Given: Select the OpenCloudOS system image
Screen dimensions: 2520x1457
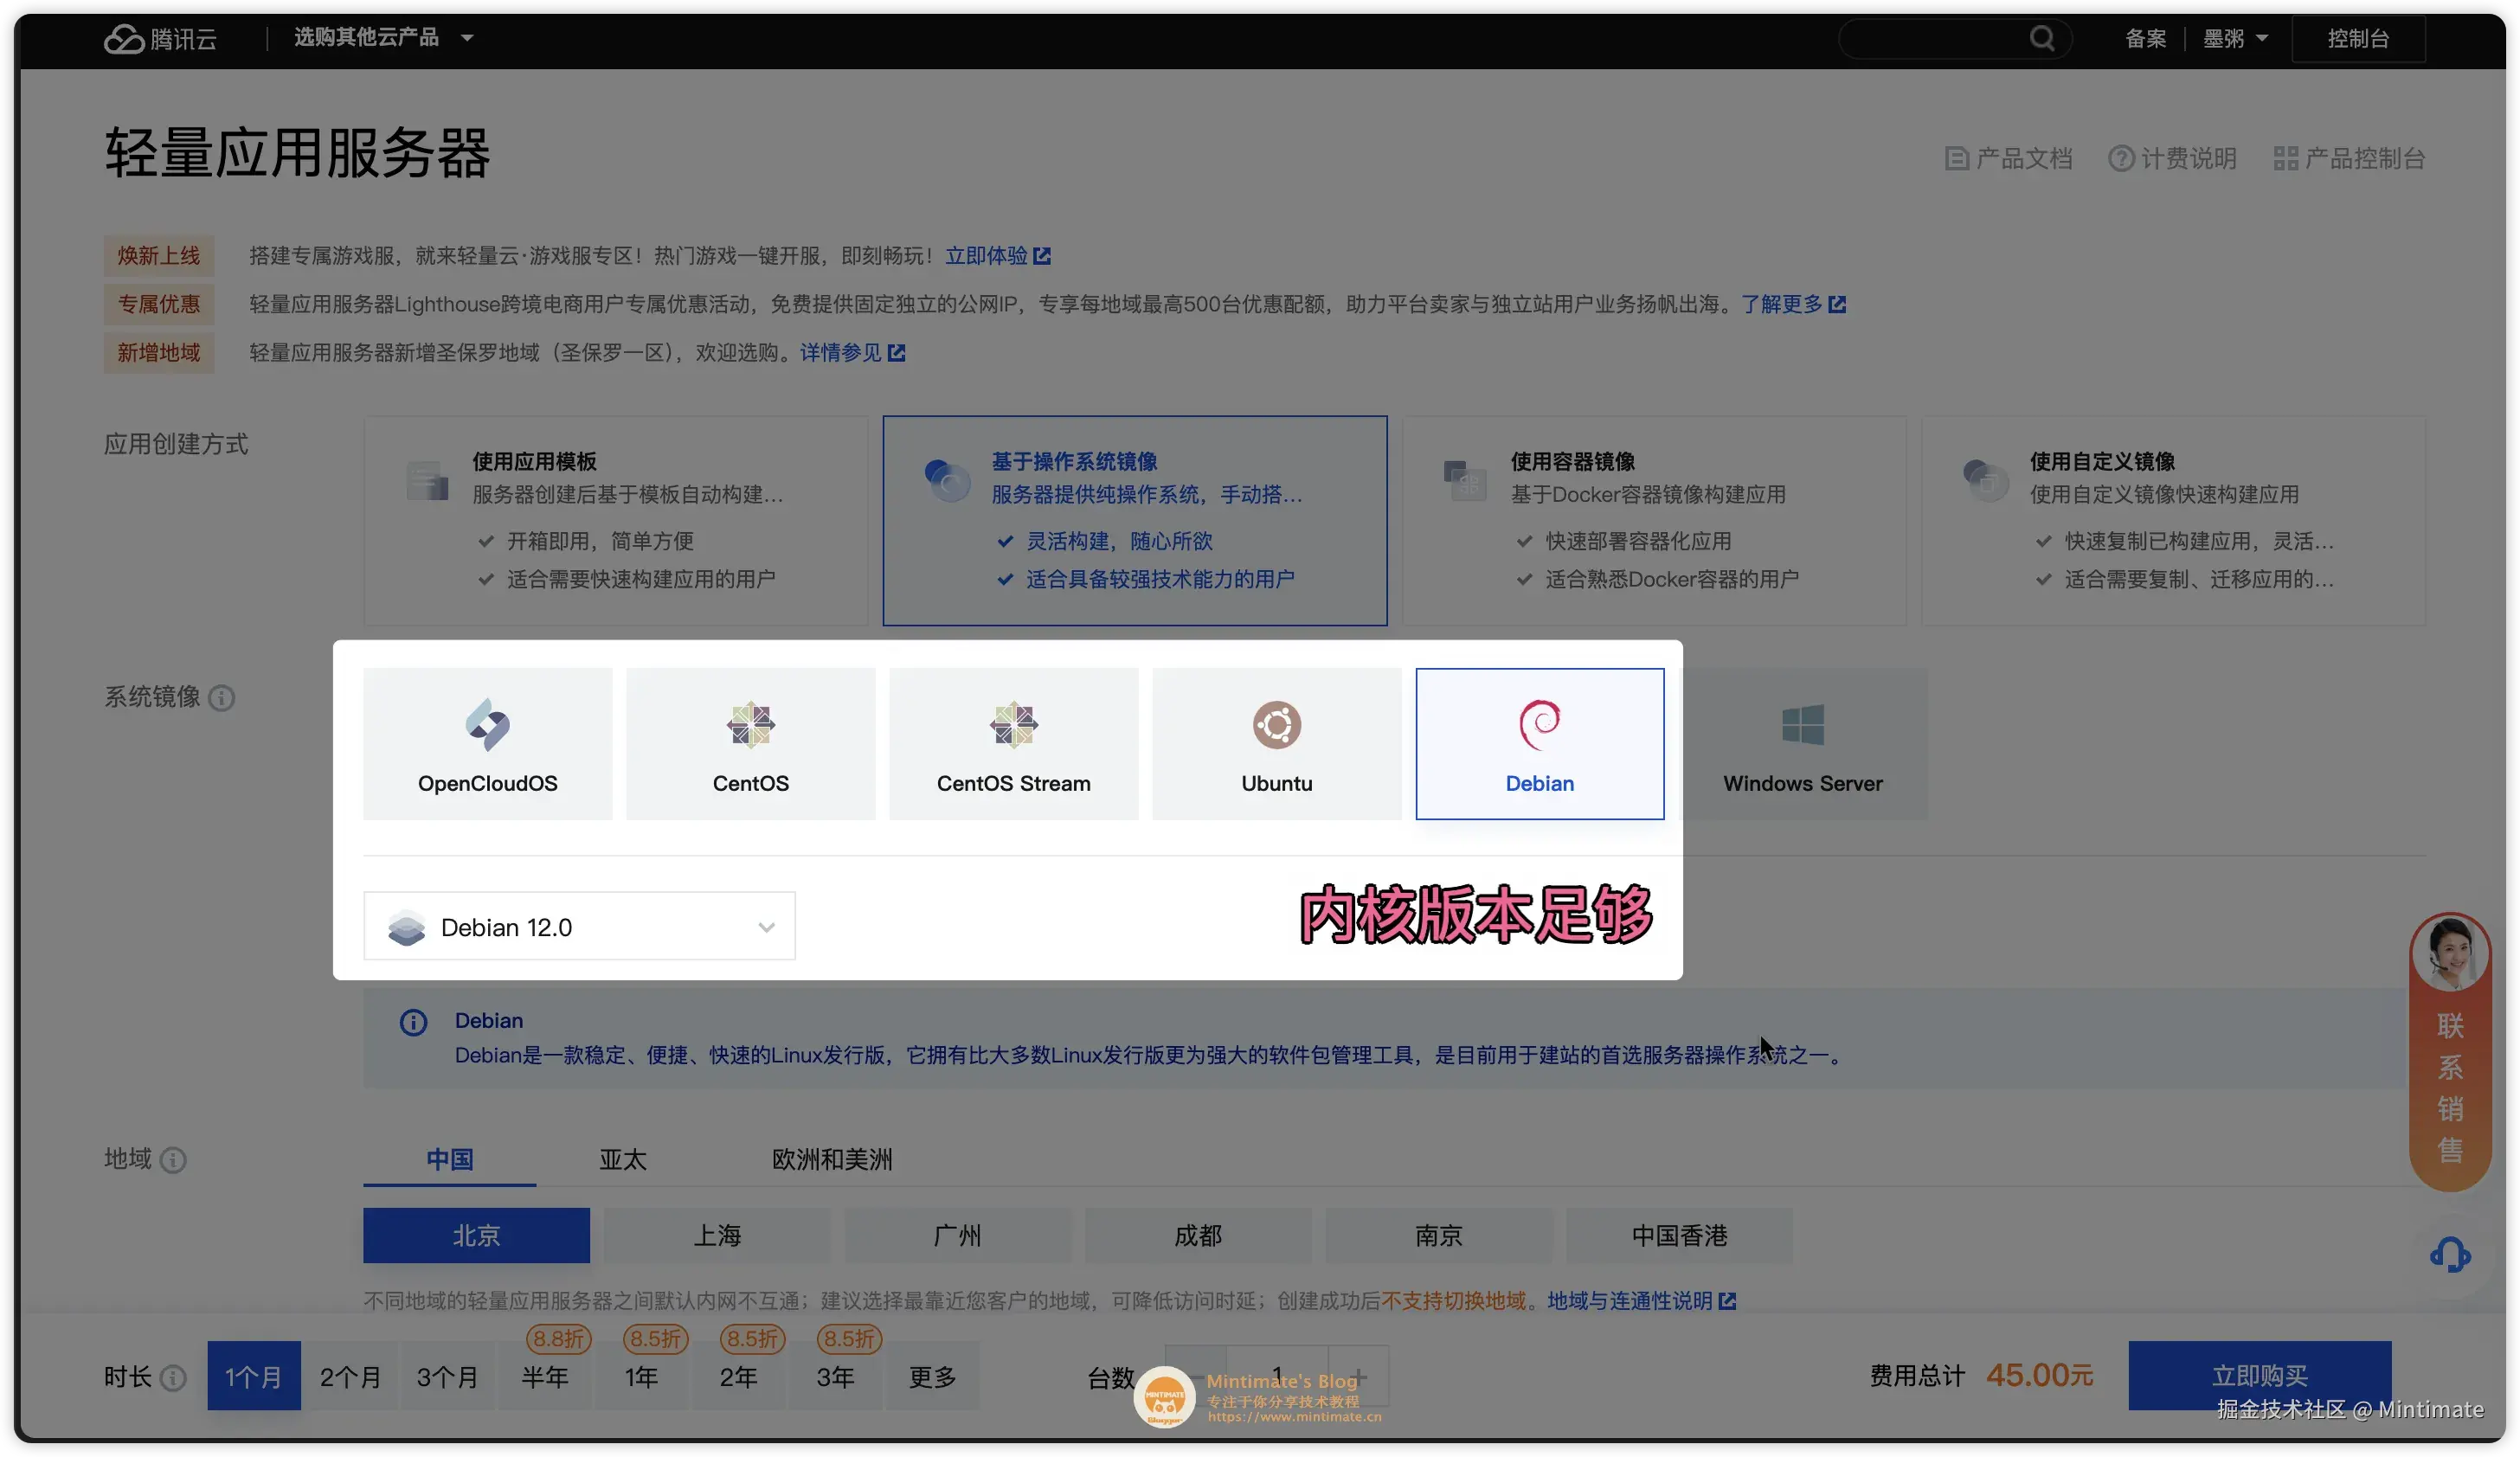Looking at the screenshot, I should tap(487, 744).
